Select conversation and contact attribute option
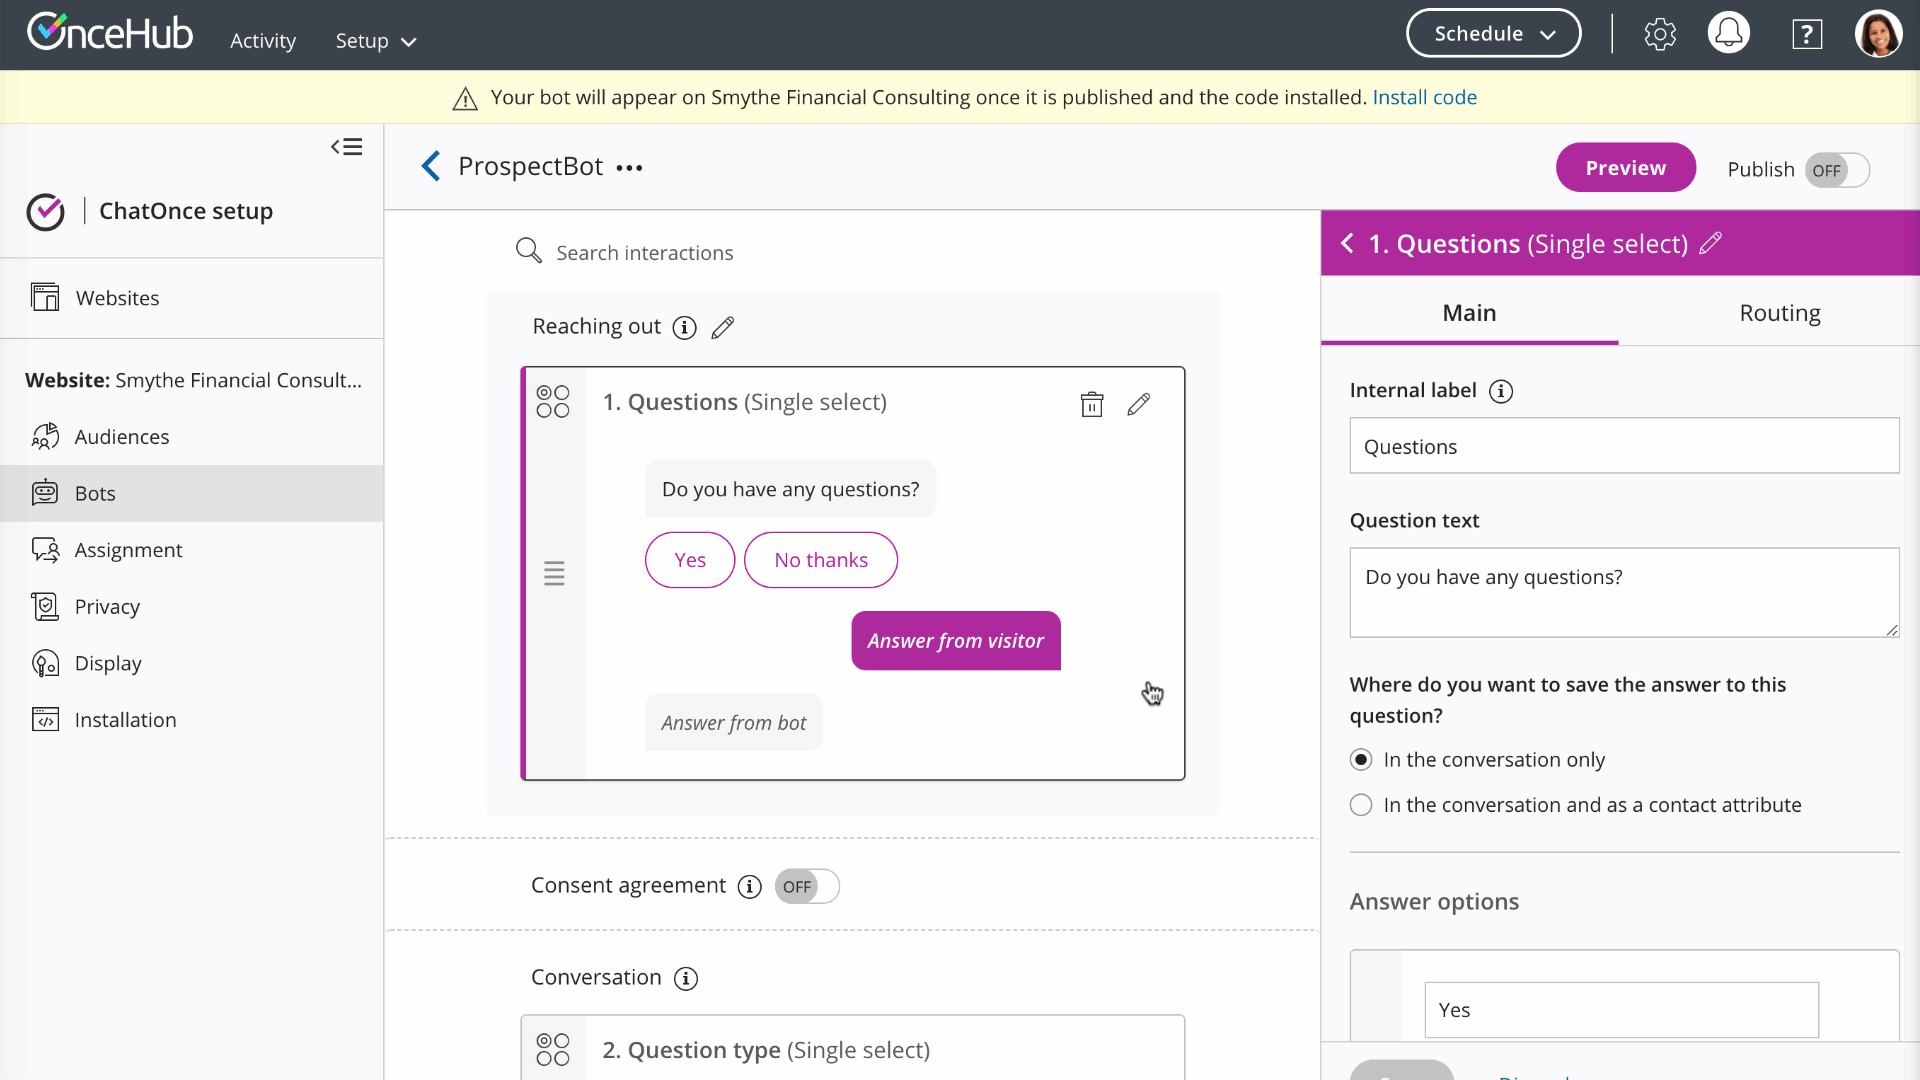Image resolution: width=1920 pixels, height=1080 pixels. (x=1361, y=805)
